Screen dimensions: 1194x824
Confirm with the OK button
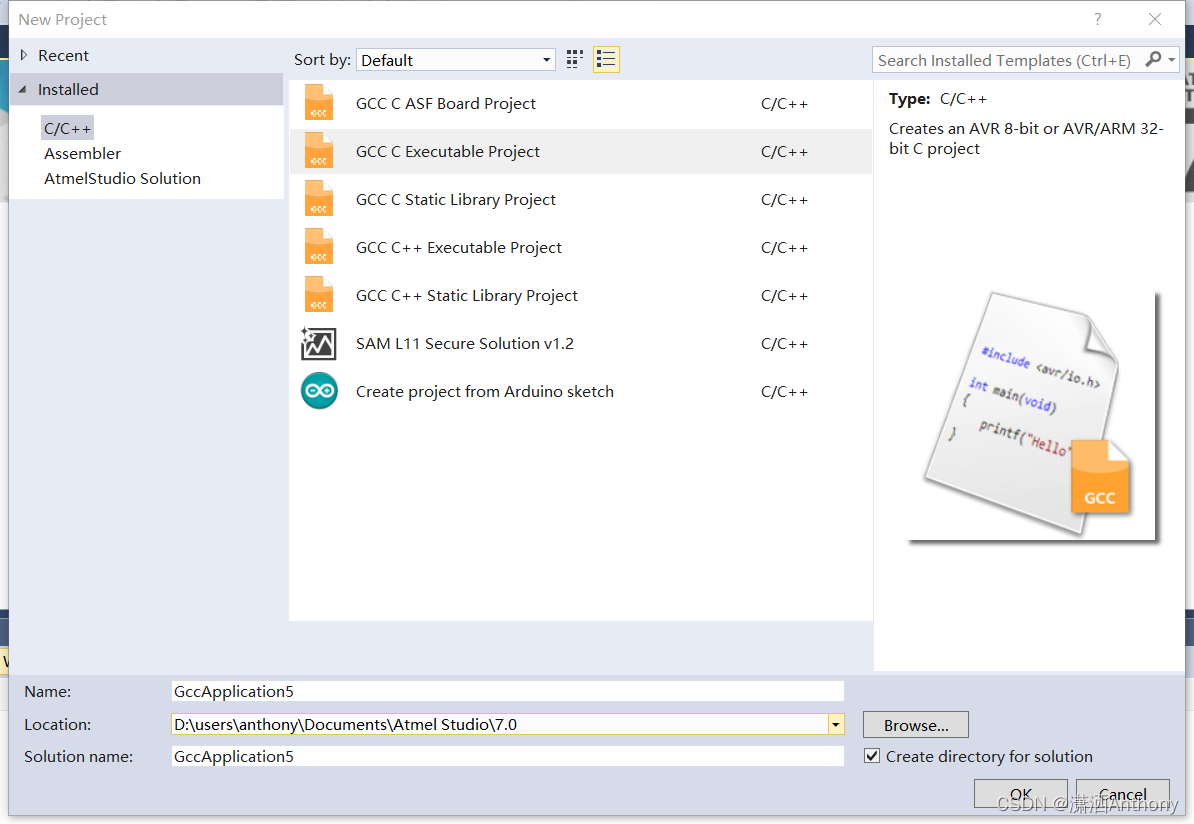[x=1020, y=794]
